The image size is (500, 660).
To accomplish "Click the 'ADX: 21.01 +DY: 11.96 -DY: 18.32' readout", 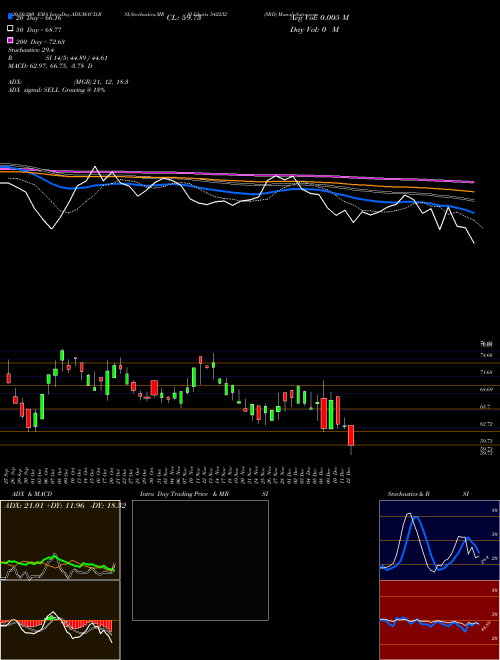I will (65, 506).
